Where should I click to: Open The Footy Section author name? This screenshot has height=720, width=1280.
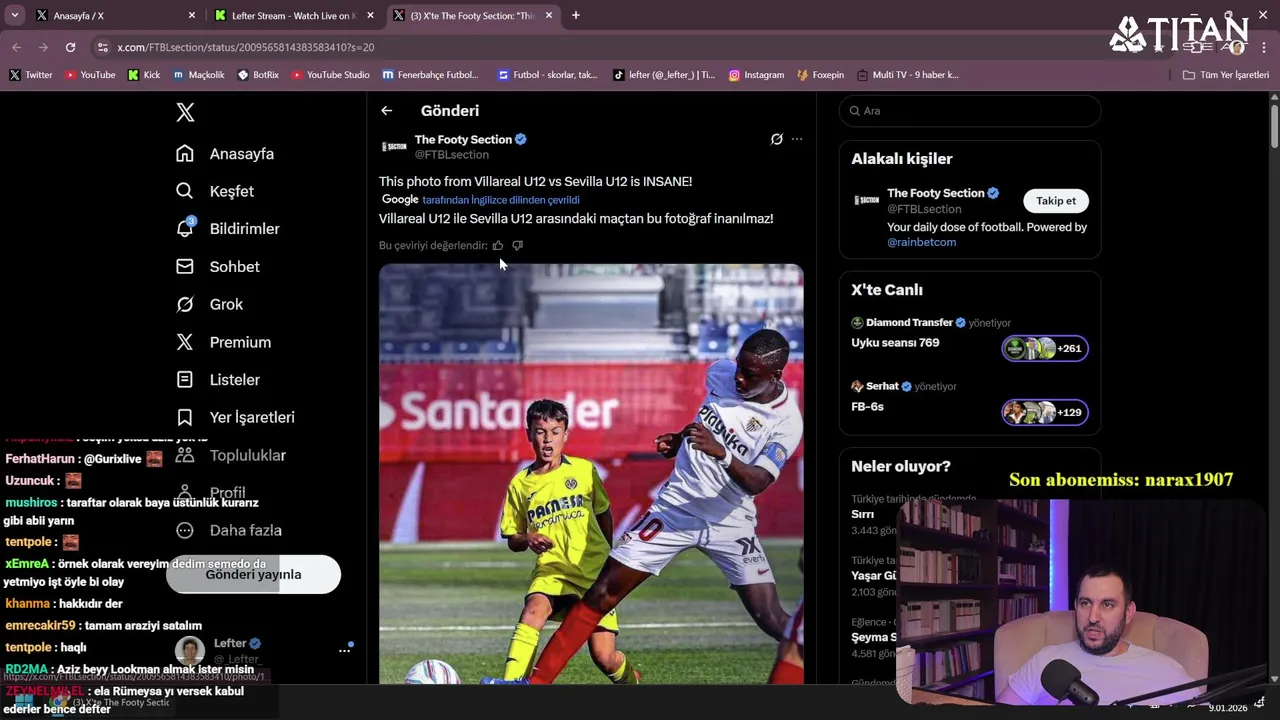[463, 140]
